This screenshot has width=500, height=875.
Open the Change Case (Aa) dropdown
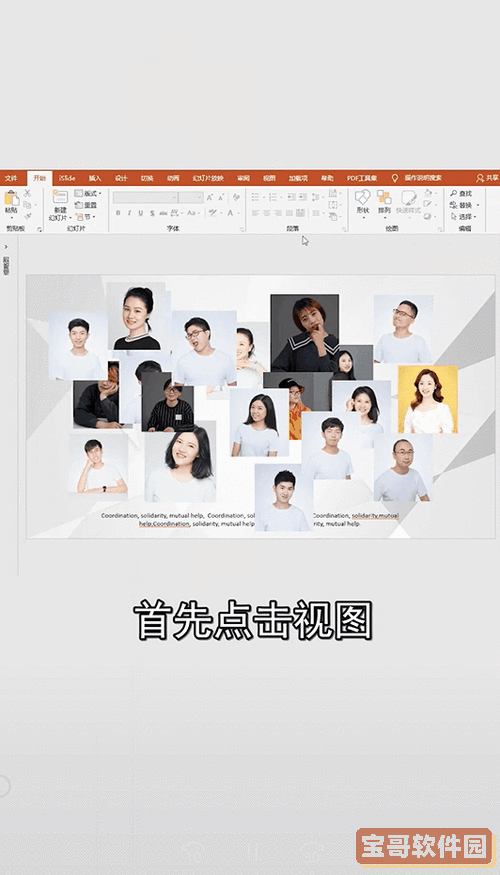[x=194, y=213]
